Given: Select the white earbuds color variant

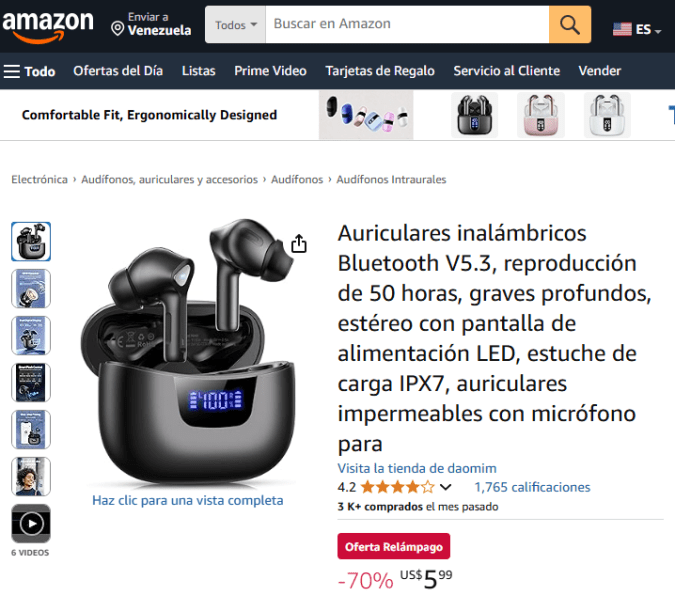Looking at the screenshot, I should (x=607, y=115).
